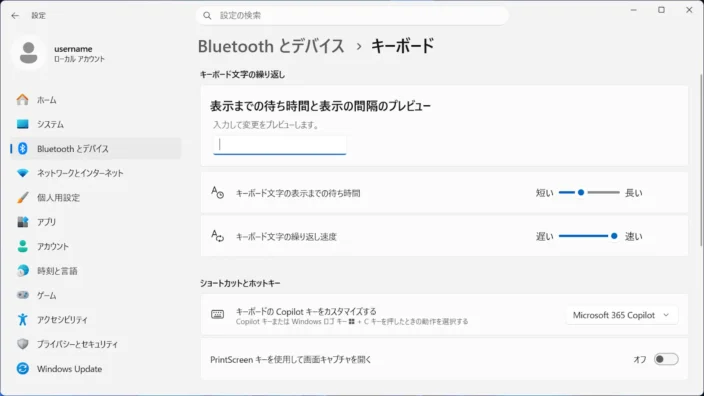This screenshot has height=396, width=704.
Task: Click 入力して変更をプレビューします text
Action: pyautogui.click(x=266, y=125)
